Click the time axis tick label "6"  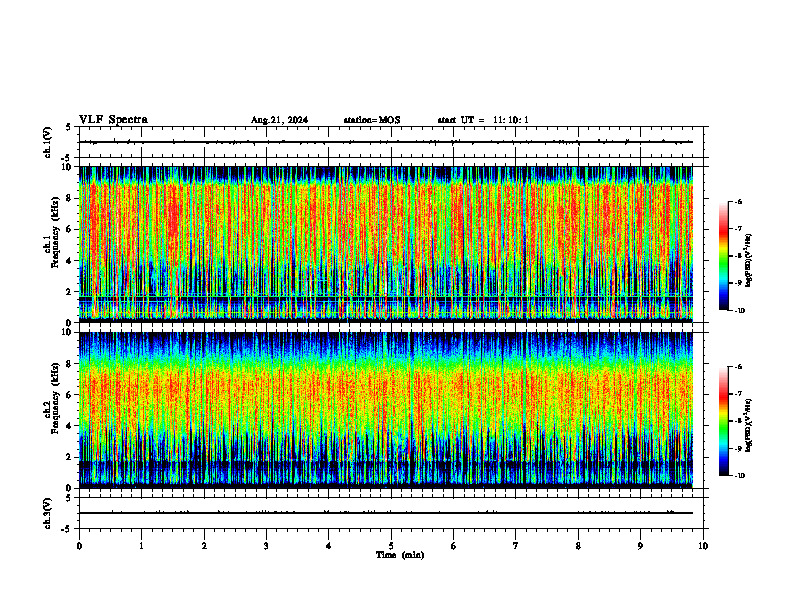(x=454, y=546)
